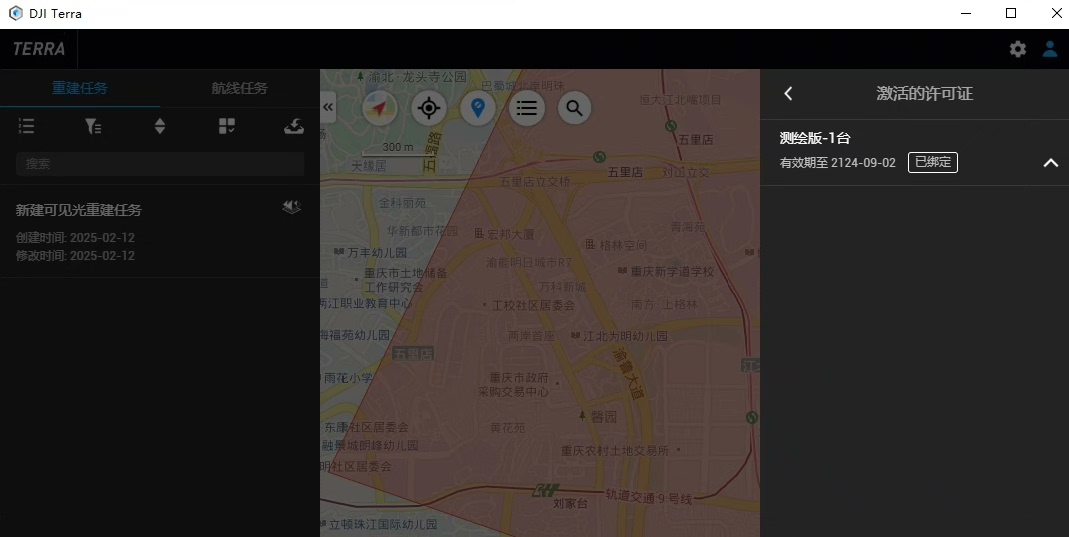Viewport: 1069px width, 537px height.
Task: Click the reconstruction type icon on task row
Action: tap(292, 207)
